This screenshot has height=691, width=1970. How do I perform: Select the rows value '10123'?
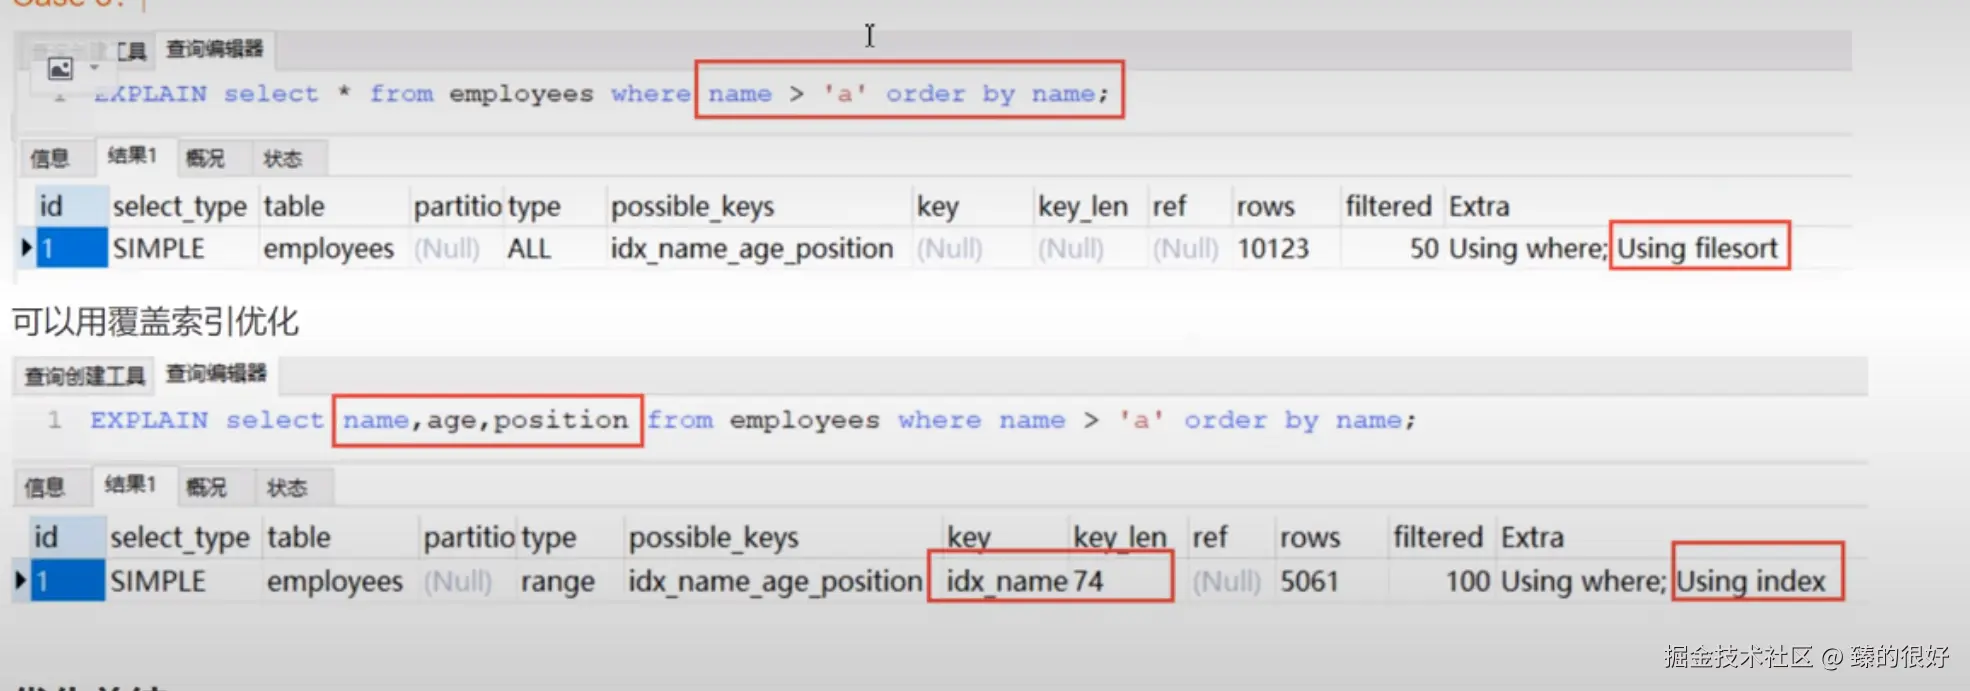[1273, 248]
